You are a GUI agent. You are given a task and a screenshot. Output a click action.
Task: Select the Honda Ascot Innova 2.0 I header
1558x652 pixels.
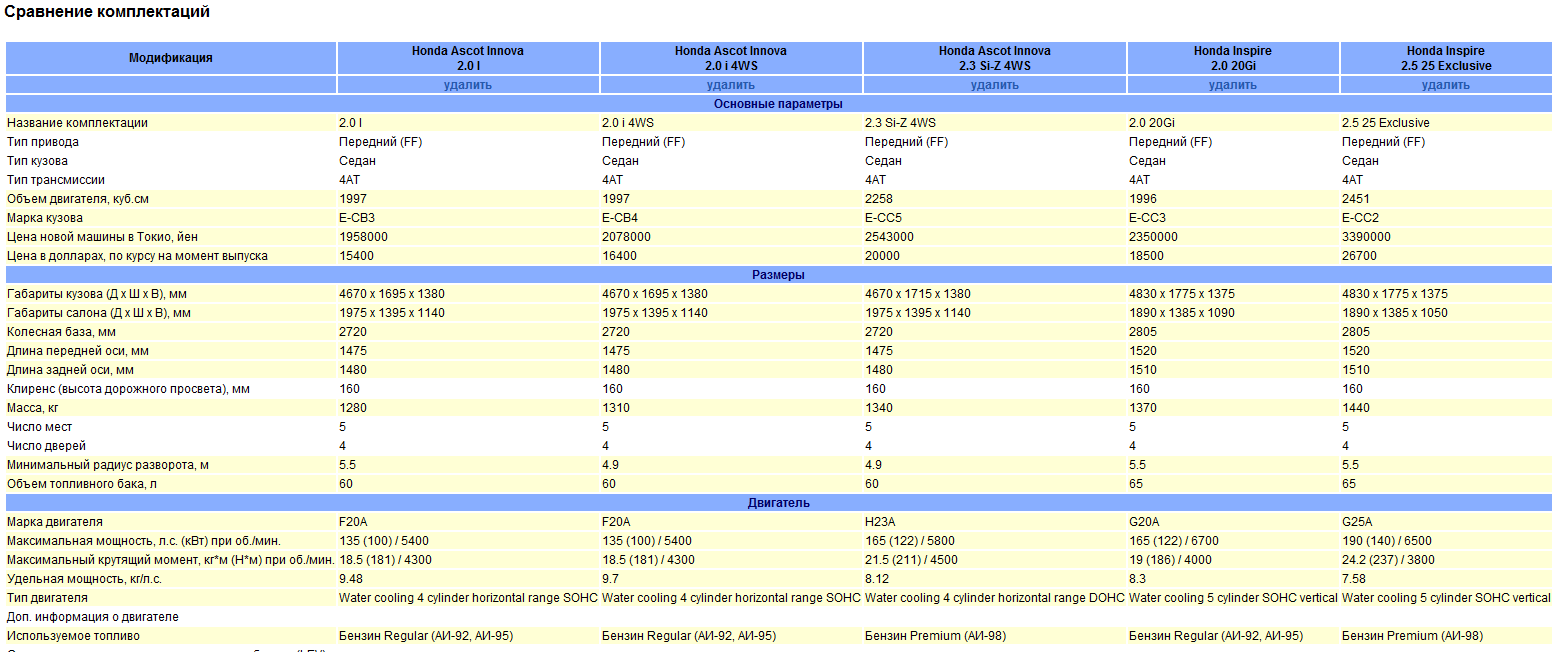point(467,58)
